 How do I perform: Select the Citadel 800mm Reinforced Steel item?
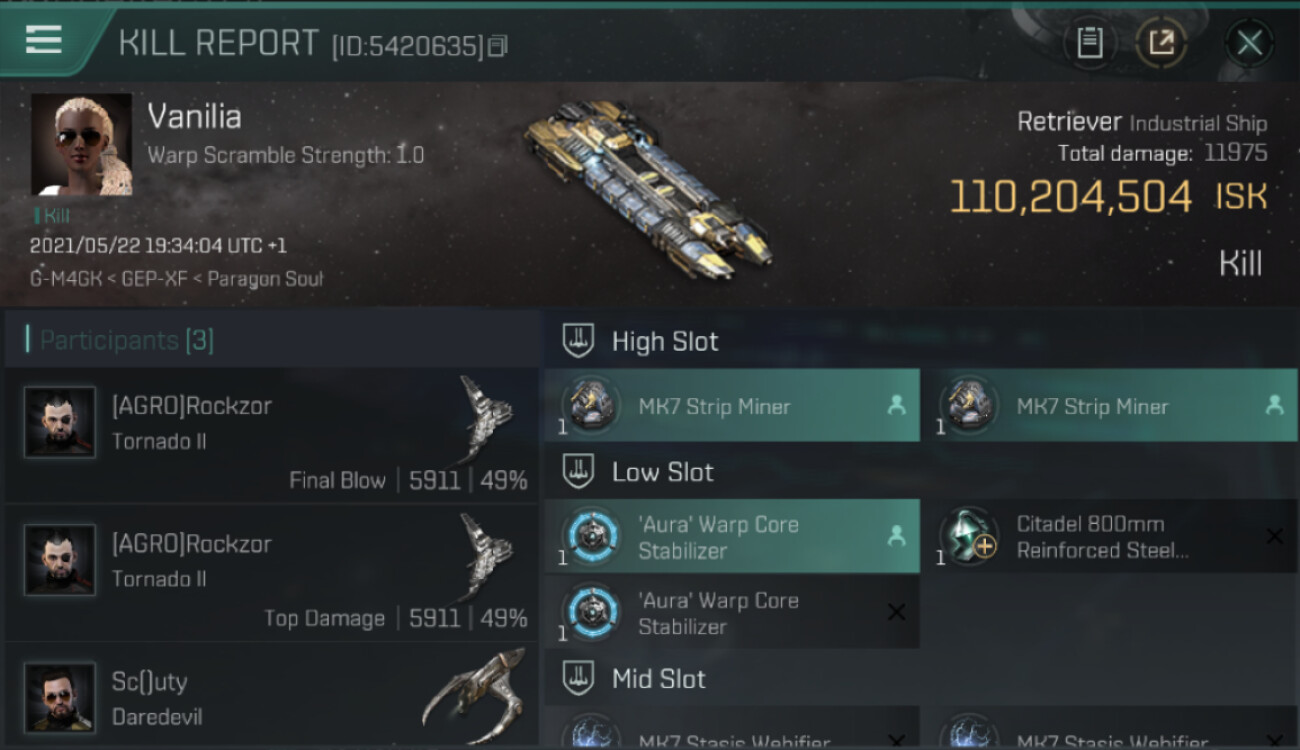click(x=1109, y=536)
